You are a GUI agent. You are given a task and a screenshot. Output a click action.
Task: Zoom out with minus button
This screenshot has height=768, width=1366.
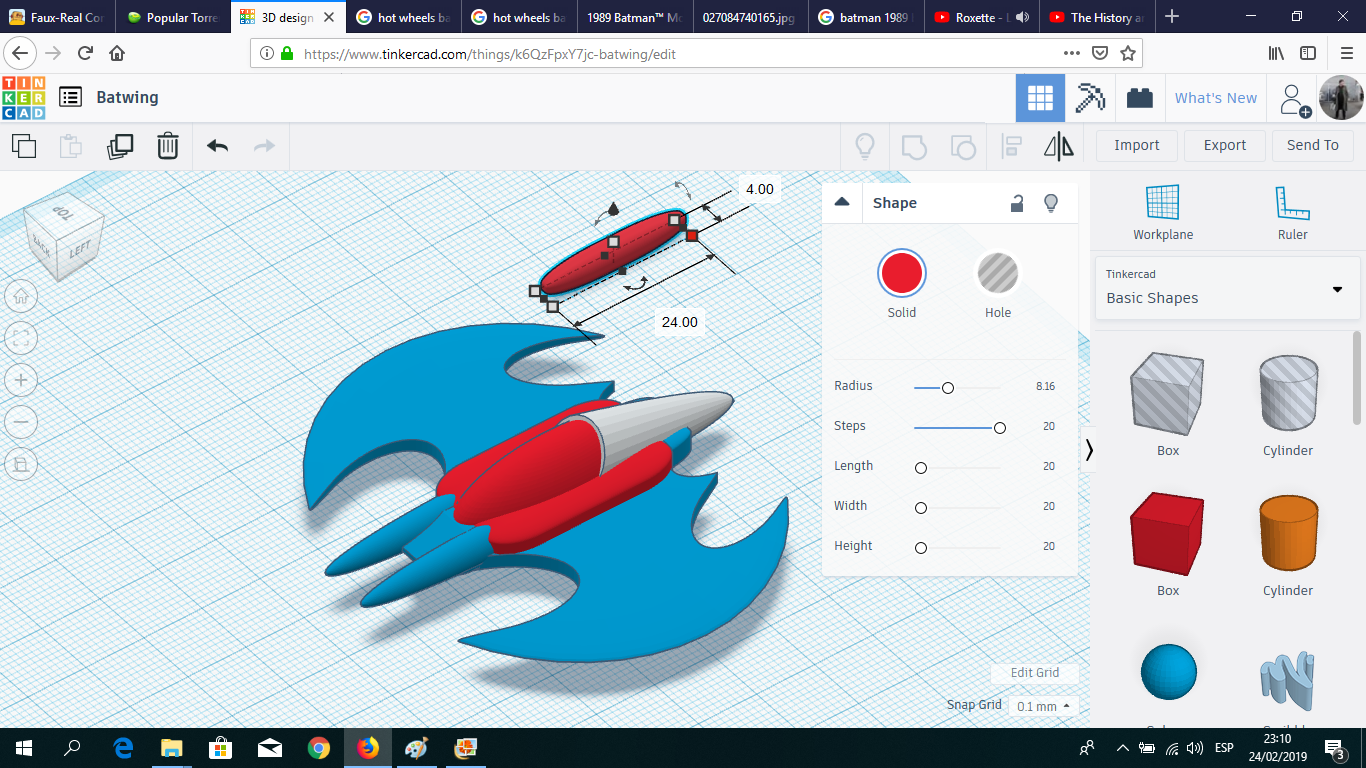click(x=21, y=422)
